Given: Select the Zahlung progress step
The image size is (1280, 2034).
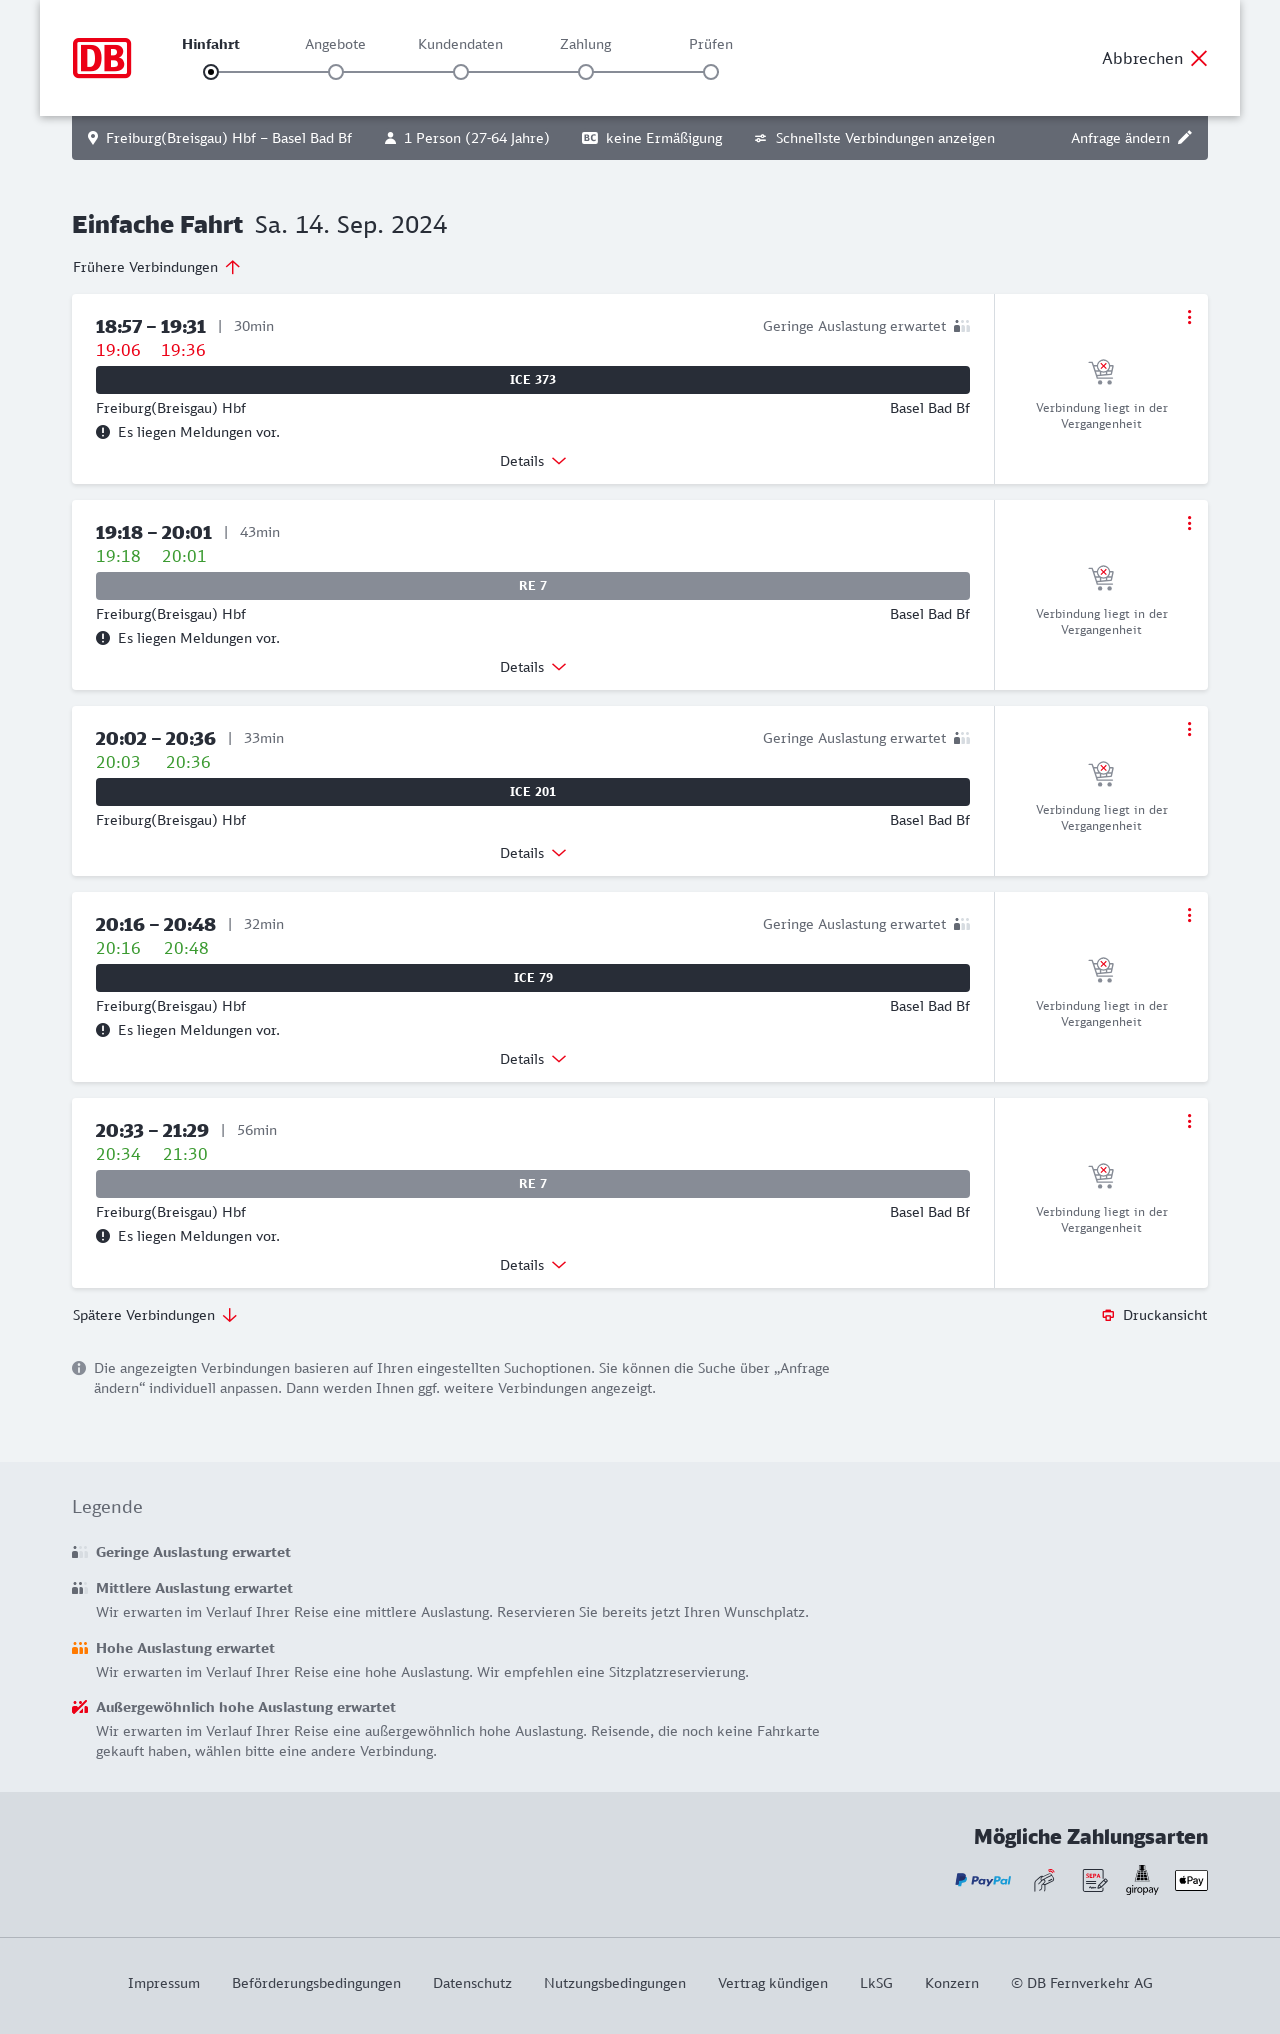Looking at the screenshot, I should [x=586, y=72].
